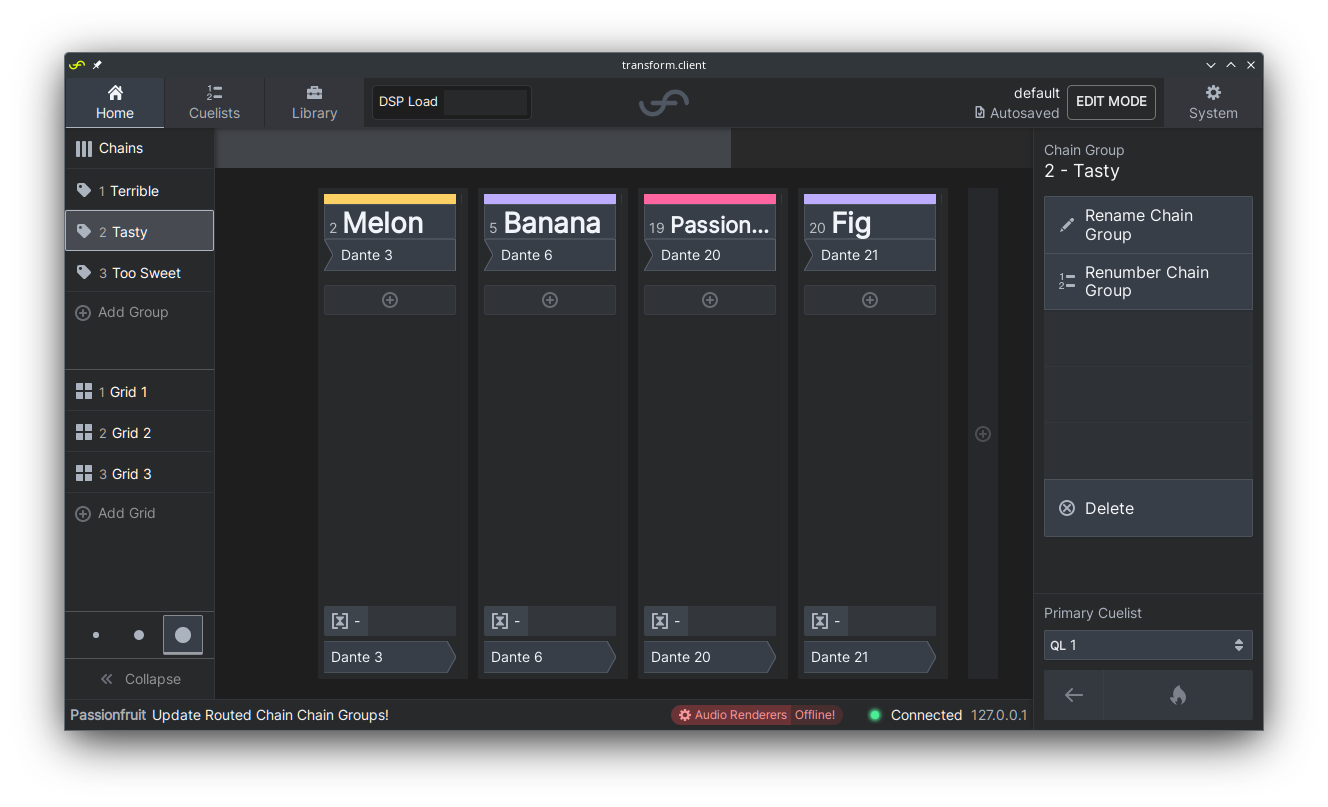Click Rename Chain Group
Viewport: 1328px width, 807px height.
click(1148, 225)
